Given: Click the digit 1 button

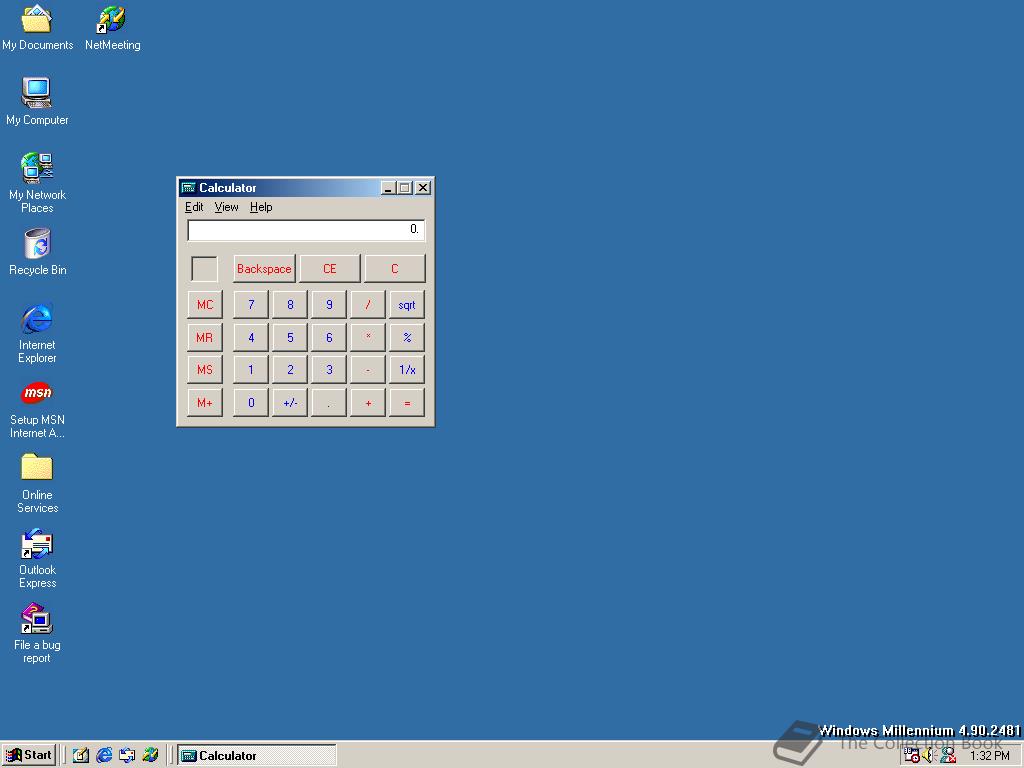Looking at the screenshot, I should click(251, 370).
